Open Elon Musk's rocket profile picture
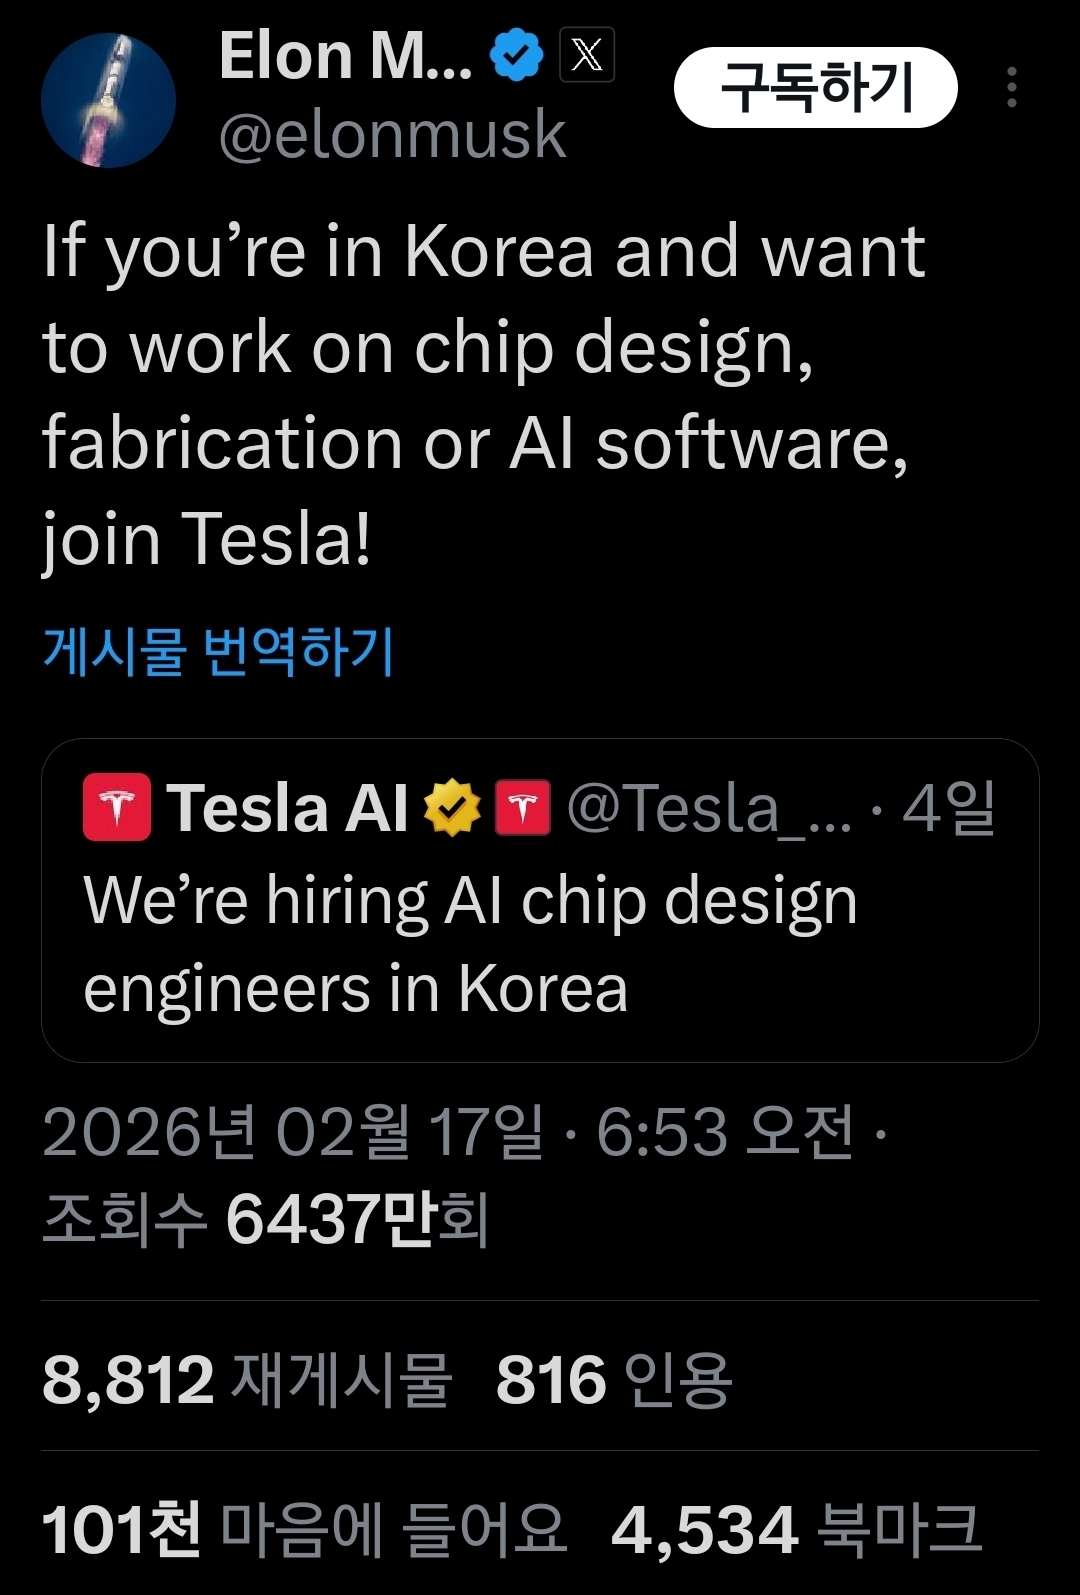 coord(108,100)
